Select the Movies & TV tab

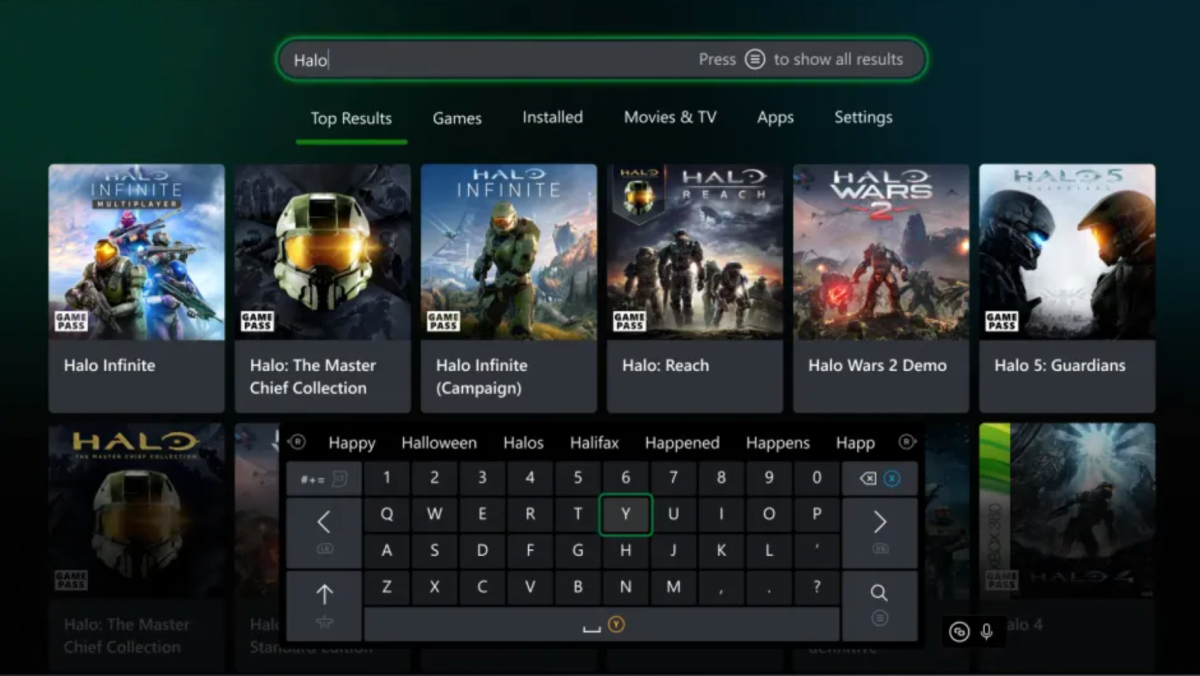tap(670, 117)
